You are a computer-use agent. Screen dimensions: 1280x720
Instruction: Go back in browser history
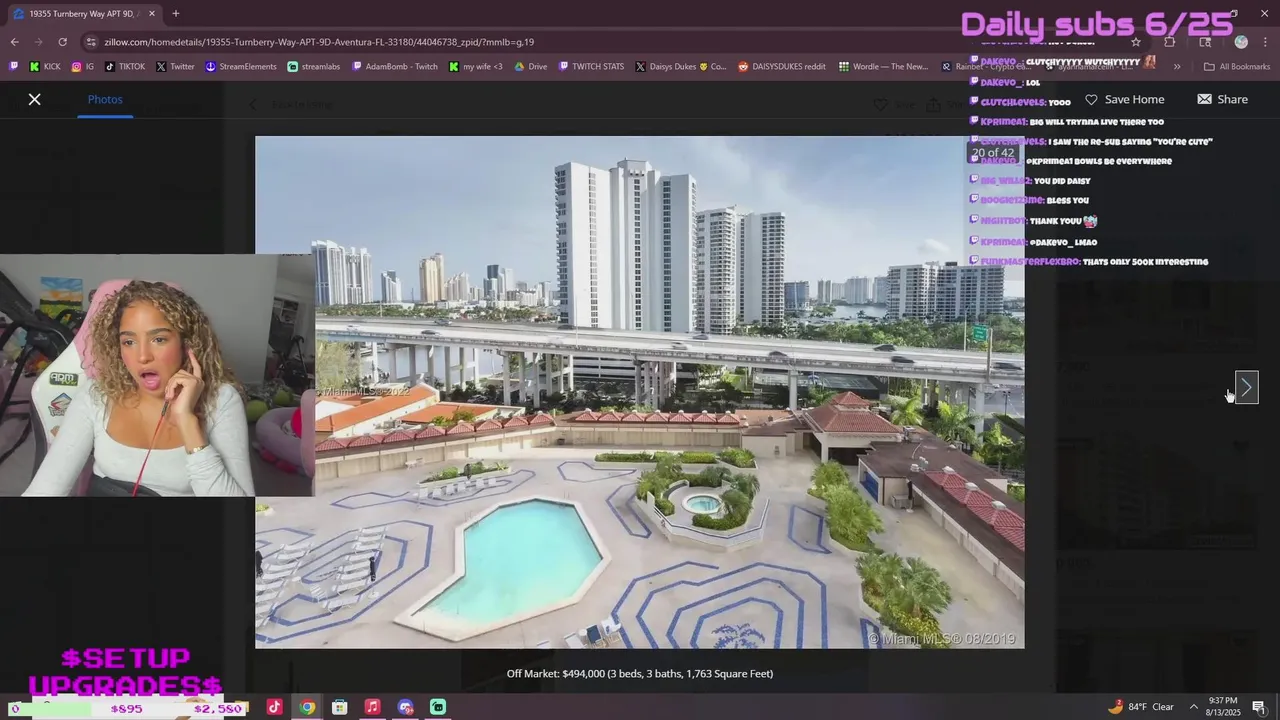(x=14, y=42)
